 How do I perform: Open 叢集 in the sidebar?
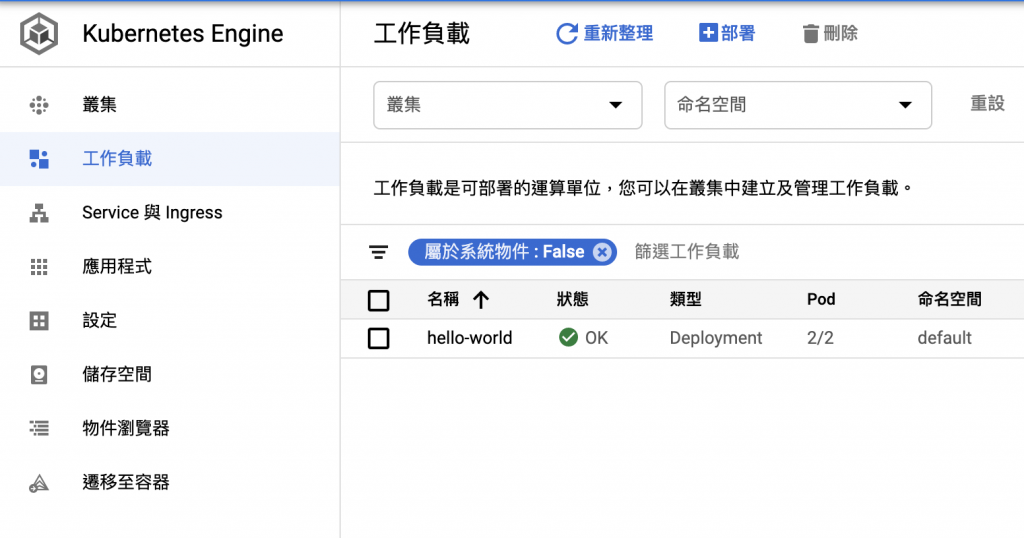pyautogui.click(x=170, y=104)
